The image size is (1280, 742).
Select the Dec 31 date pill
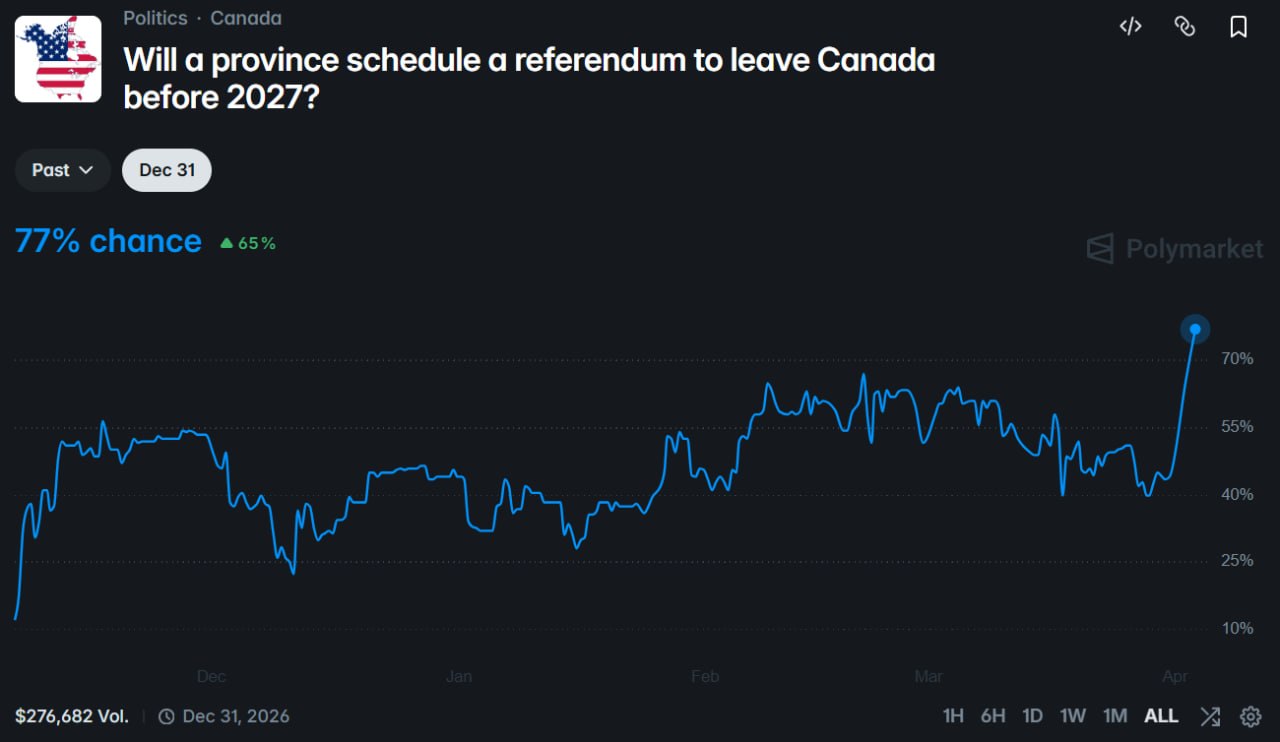coord(167,170)
